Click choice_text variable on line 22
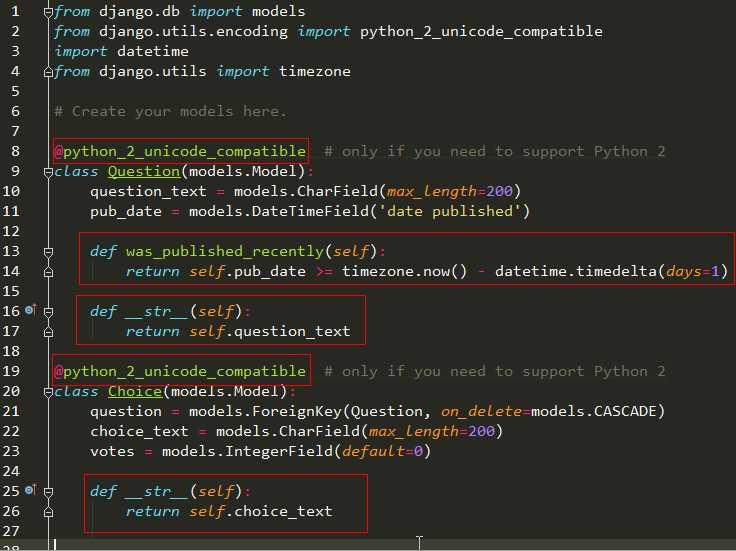The image size is (736, 551). pyautogui.click(x=139, y=431)
